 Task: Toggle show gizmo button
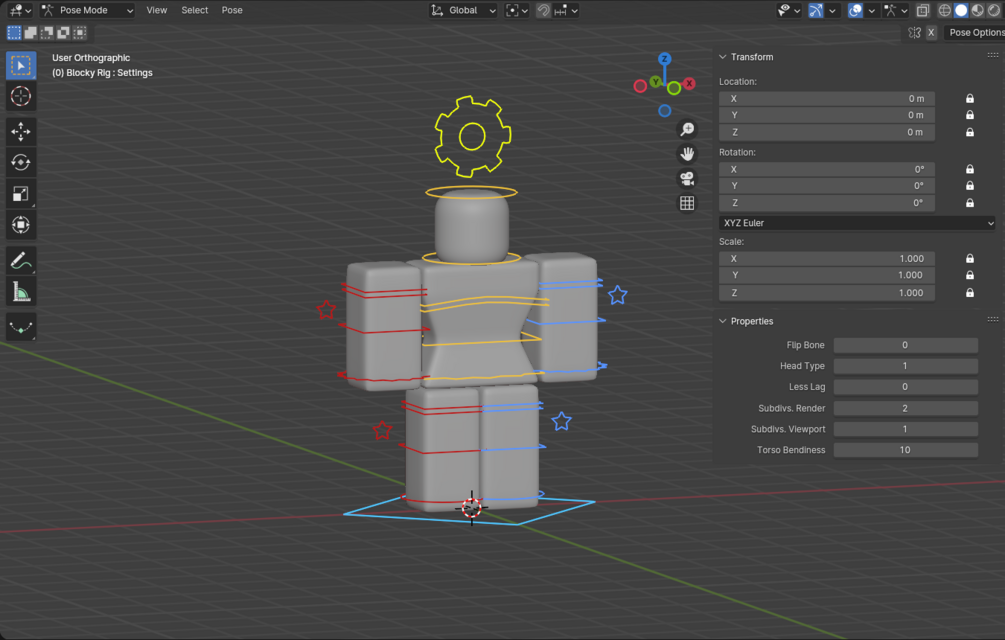point(815,10)
